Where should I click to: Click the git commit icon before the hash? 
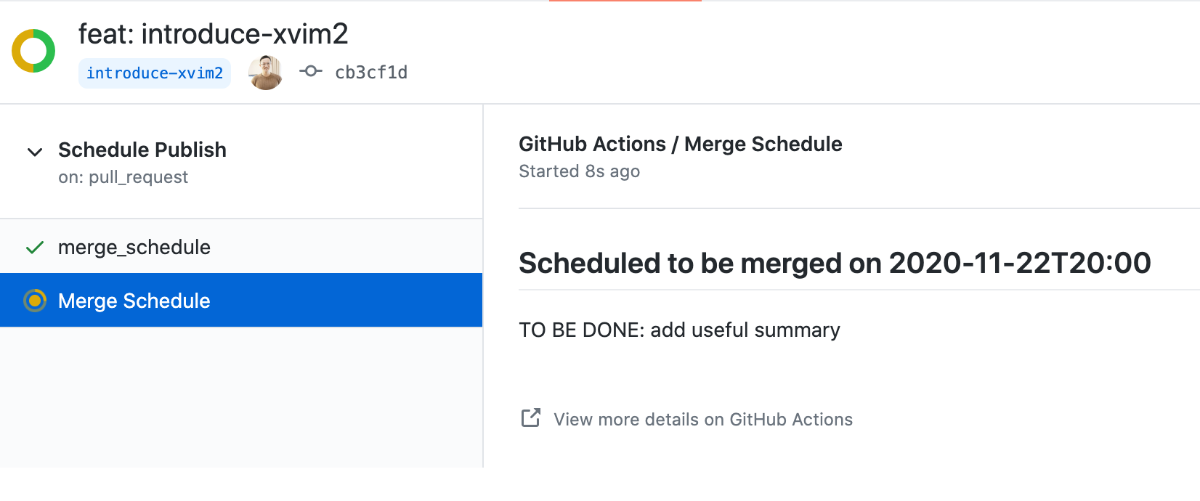tap(311, 72)
